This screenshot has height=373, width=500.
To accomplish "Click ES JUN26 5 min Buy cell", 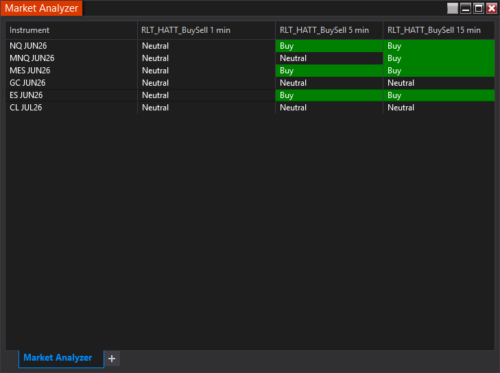I will [329, 95].
